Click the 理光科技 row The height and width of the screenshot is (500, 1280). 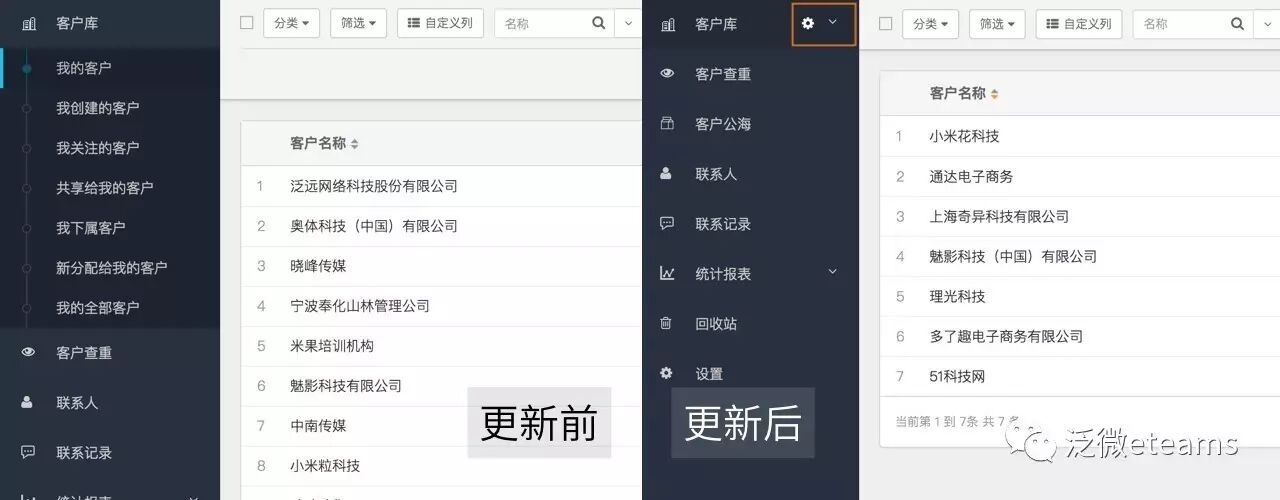[x=1080, y=296]
